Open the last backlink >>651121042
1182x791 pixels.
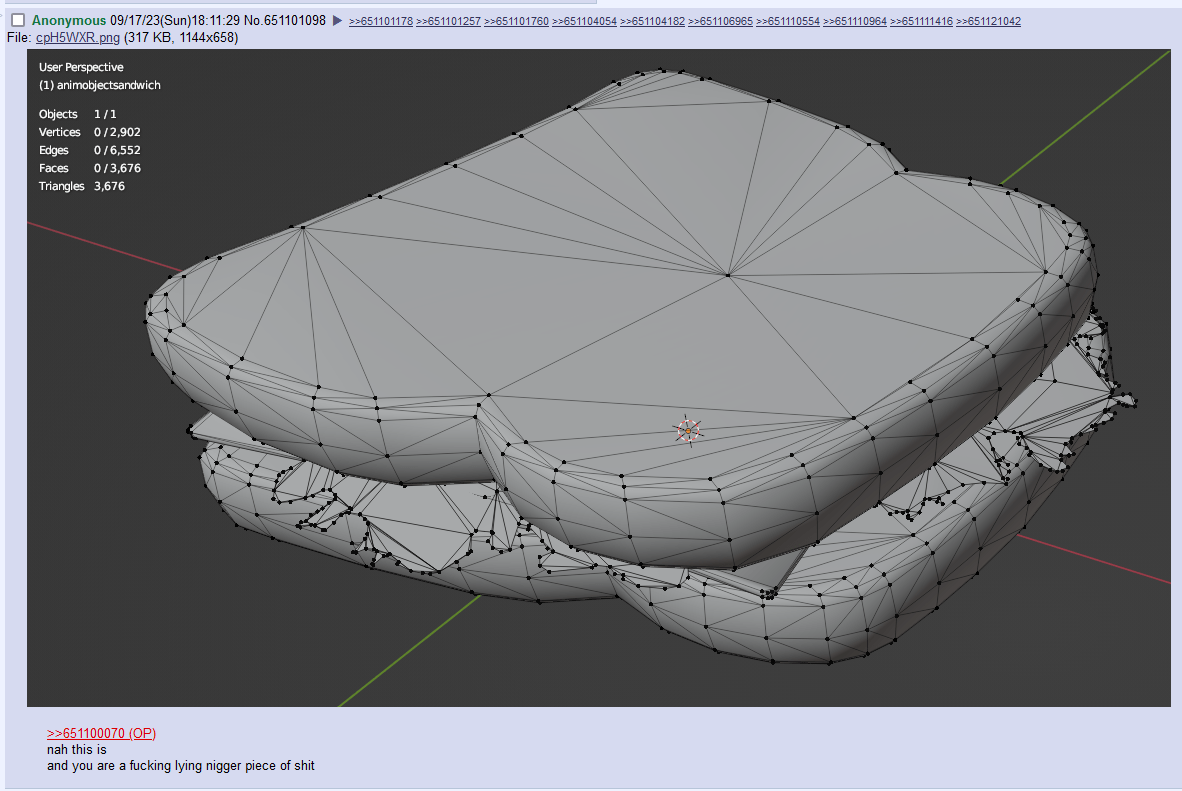tap(988, 22)
